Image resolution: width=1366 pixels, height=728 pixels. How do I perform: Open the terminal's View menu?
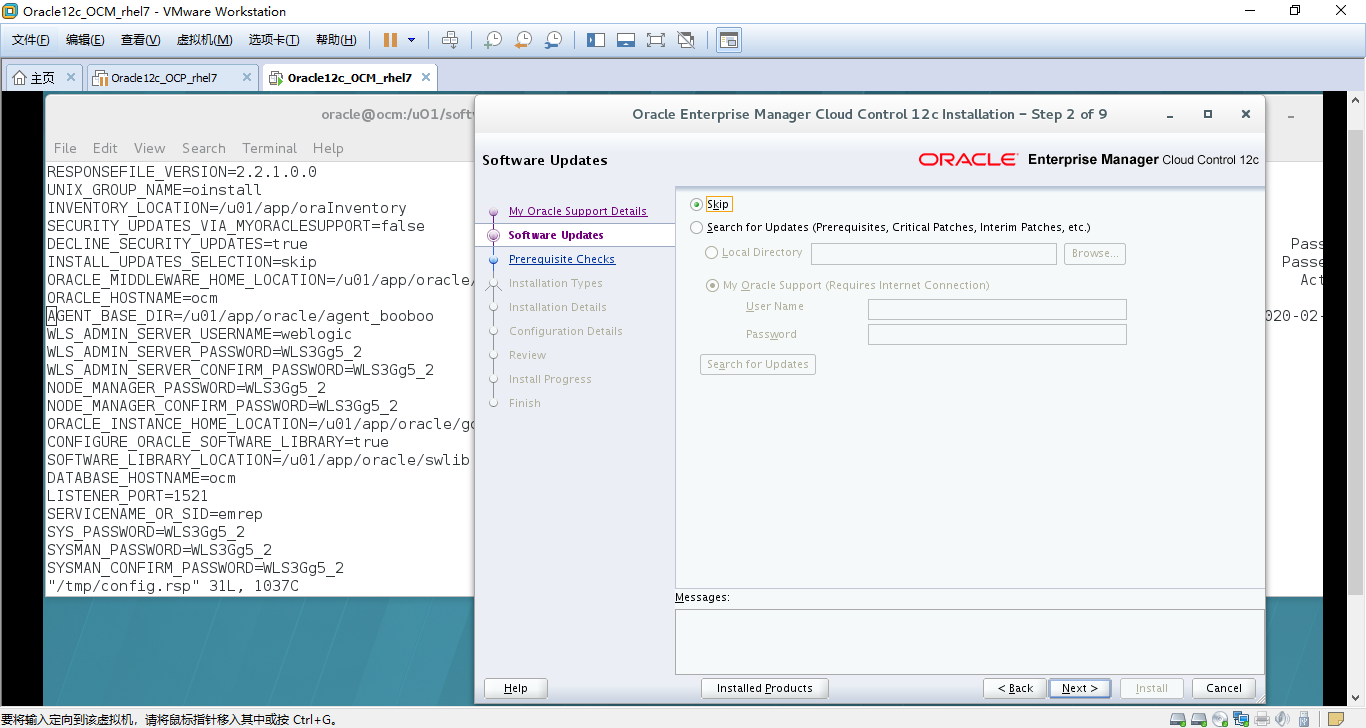tap(149, 148)
